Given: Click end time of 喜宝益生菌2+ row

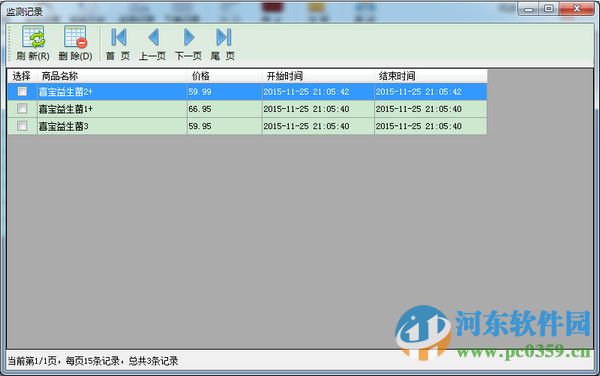Looking at the screenshot, I should pos(431,92).
